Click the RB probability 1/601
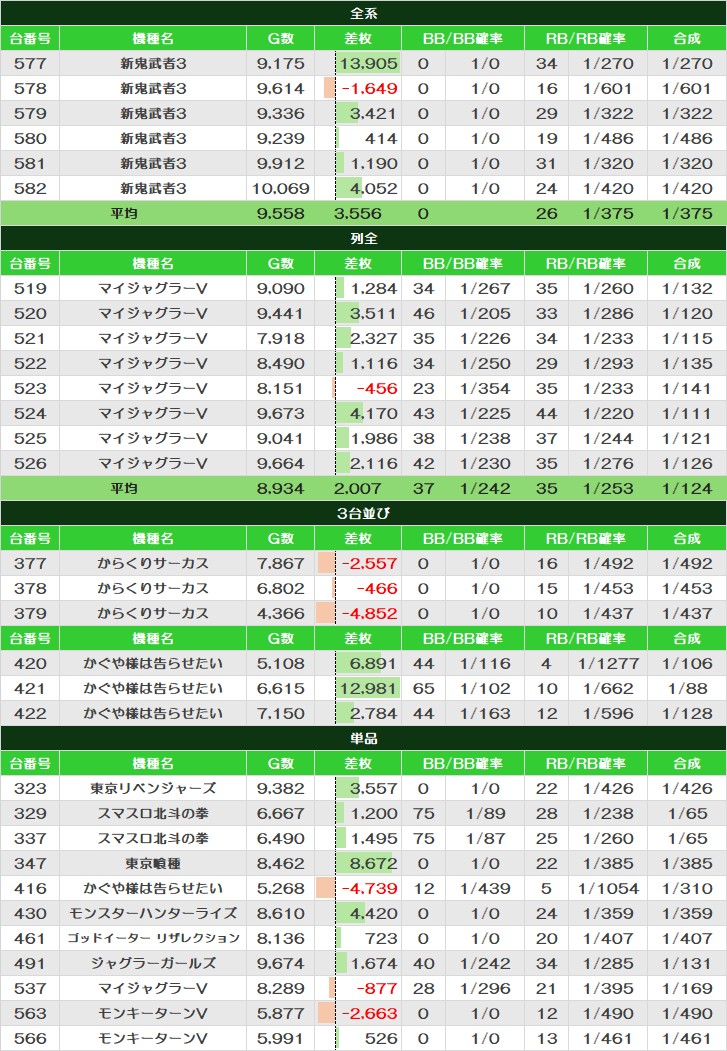Image resolution: width=727 pixels, height=1051 pixels. [608, 88]
